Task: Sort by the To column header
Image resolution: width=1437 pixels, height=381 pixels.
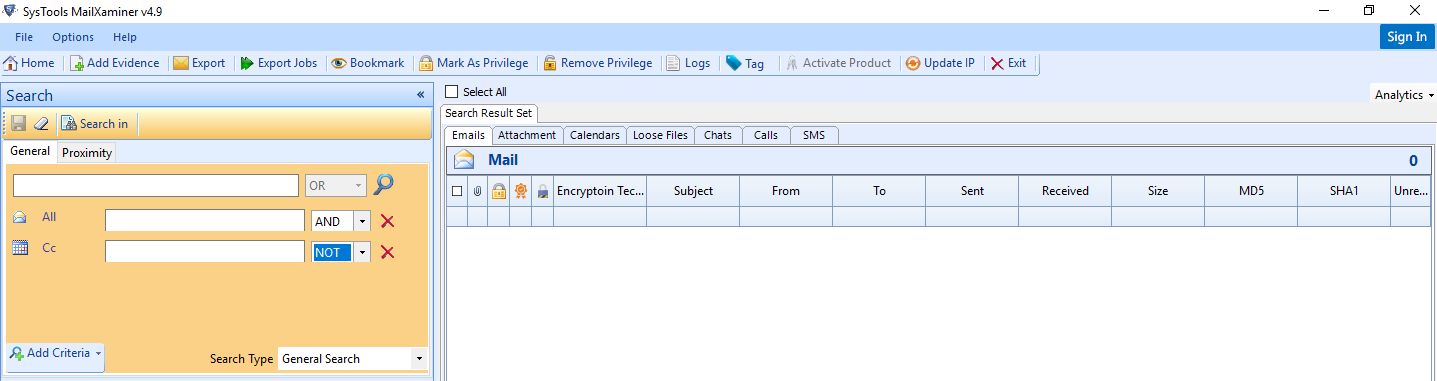Action: tap(879, 191)
